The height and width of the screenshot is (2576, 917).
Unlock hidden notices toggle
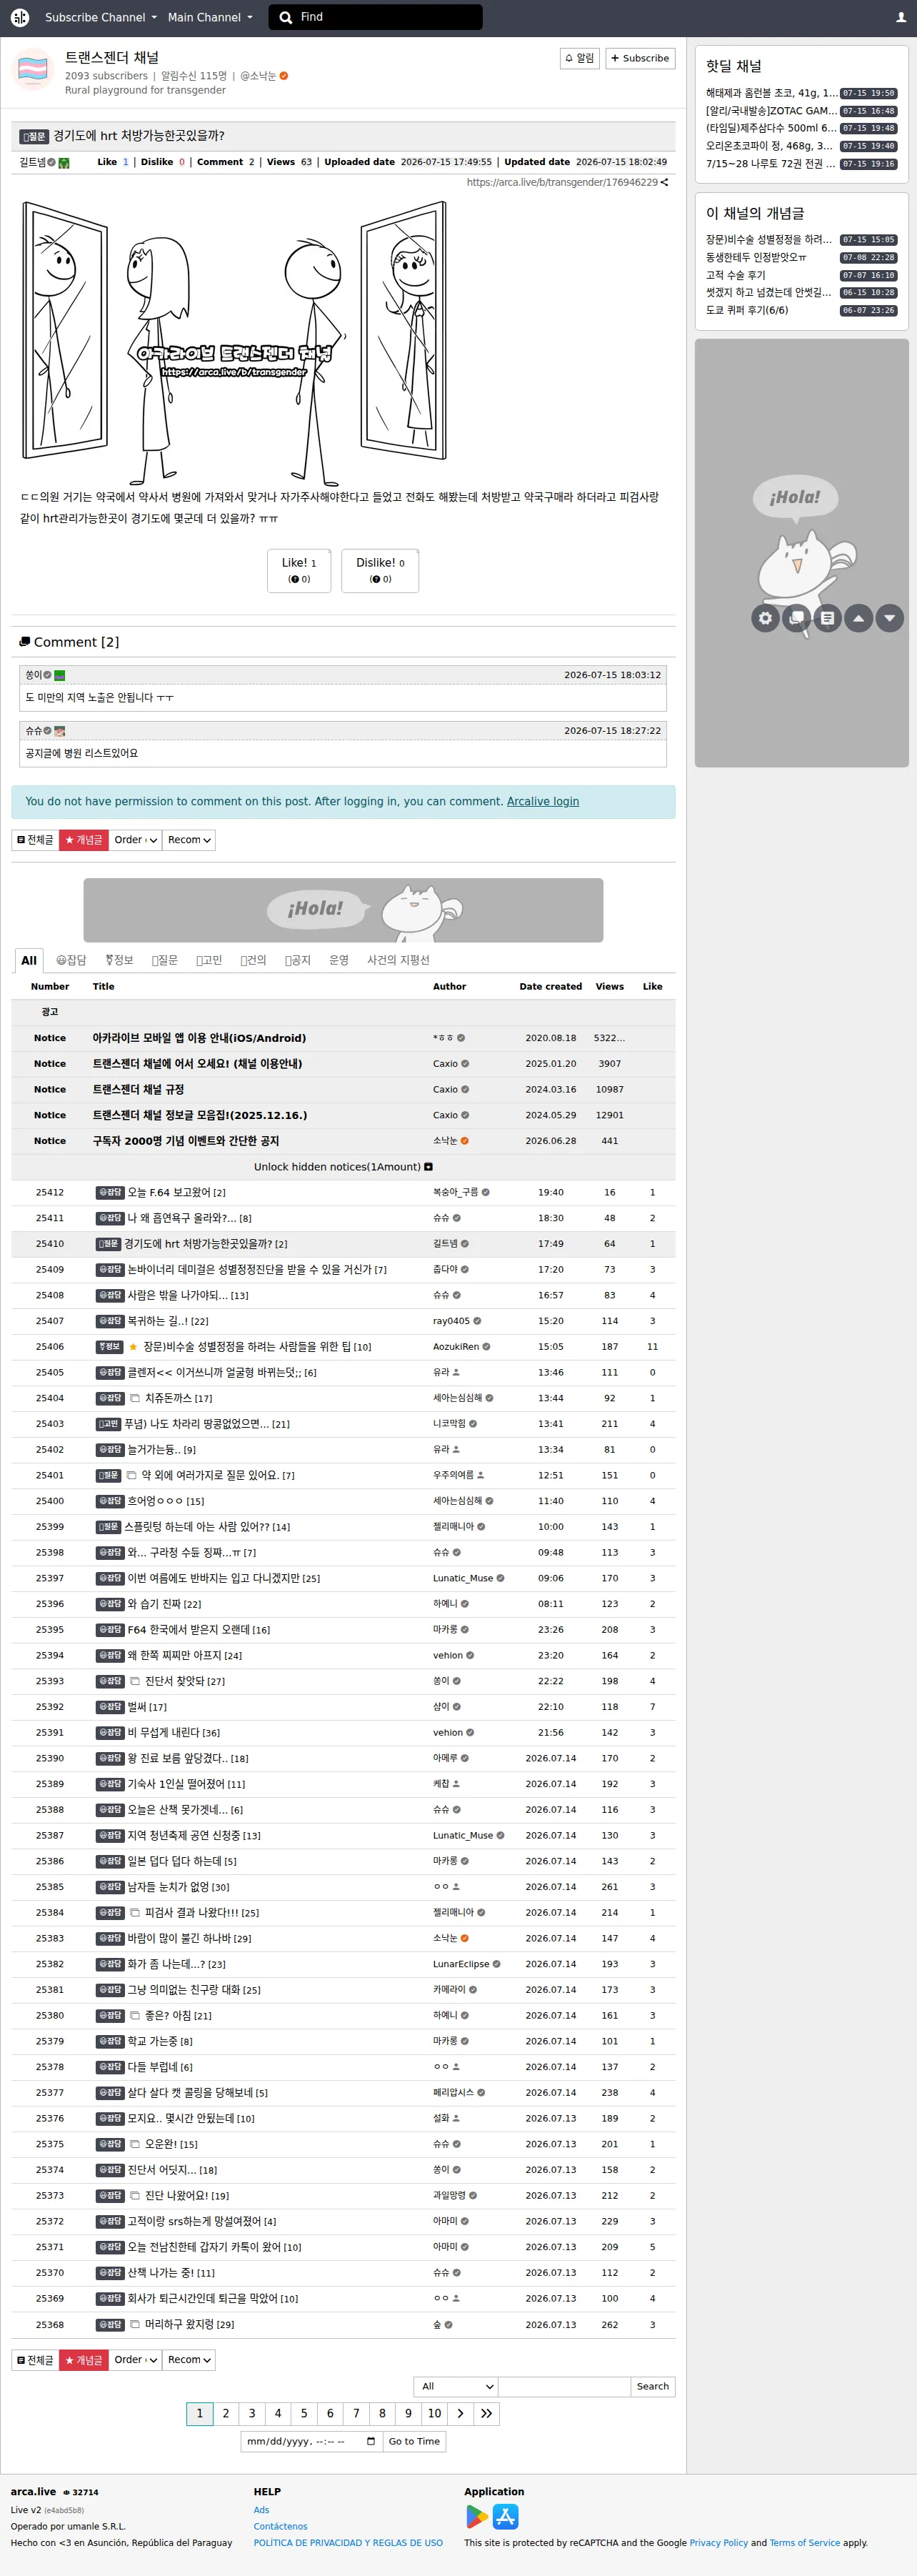(343, 1166)
